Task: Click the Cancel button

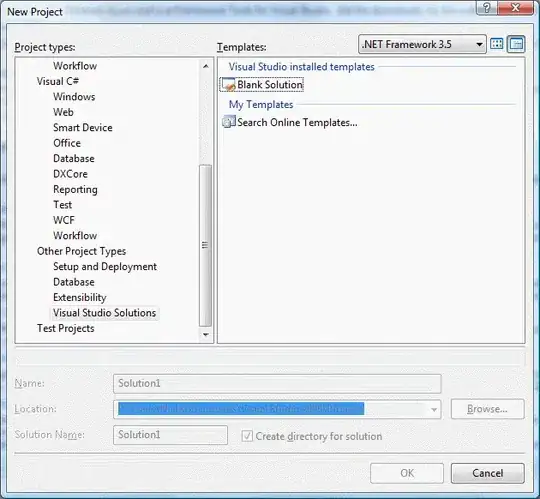Action: coord(488,473)
